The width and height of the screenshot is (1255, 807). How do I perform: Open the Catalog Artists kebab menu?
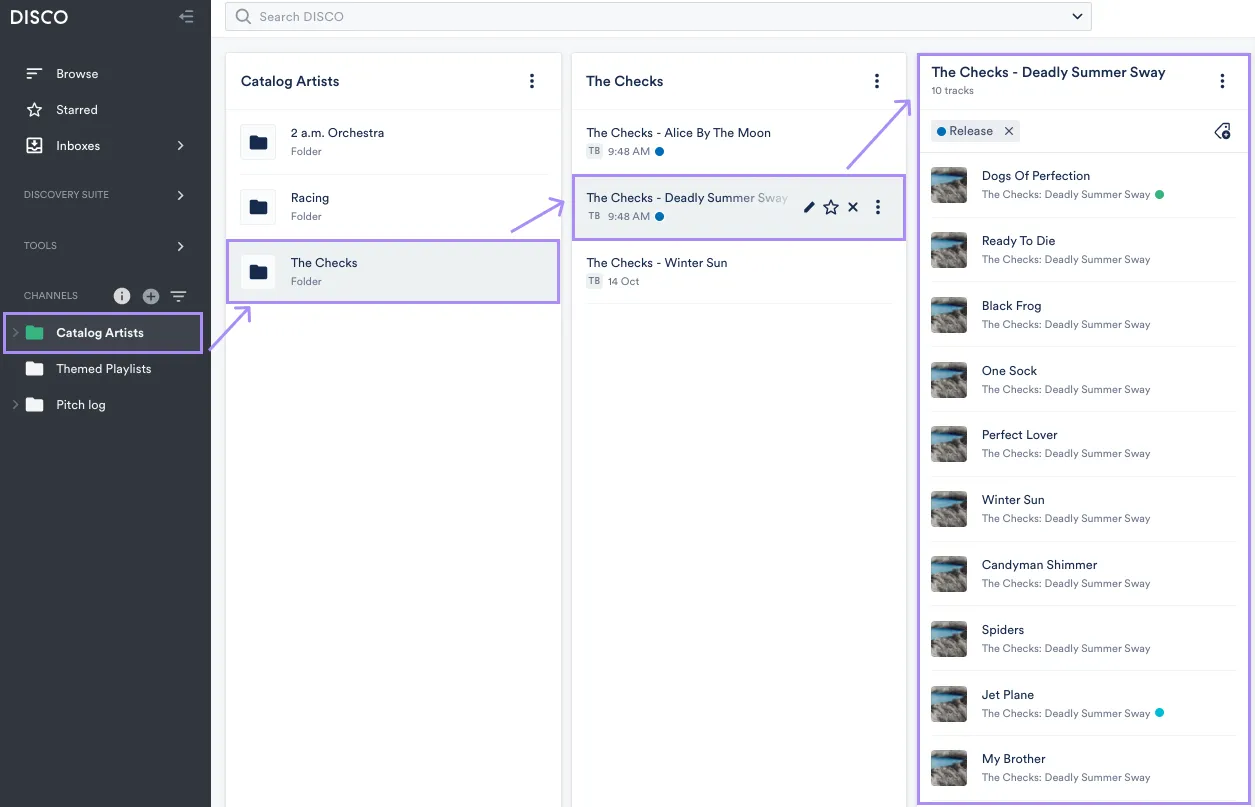pos(532,81)
